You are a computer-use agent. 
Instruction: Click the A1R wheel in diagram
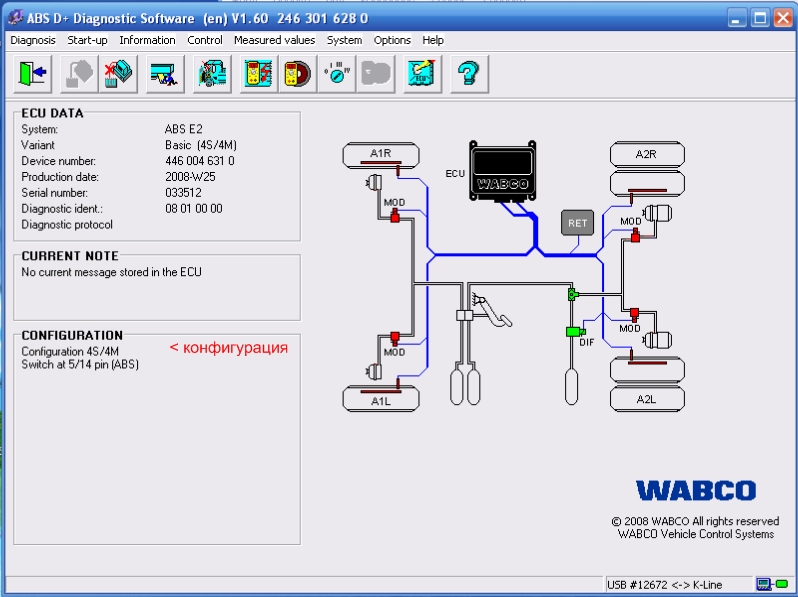coord(381,155)
